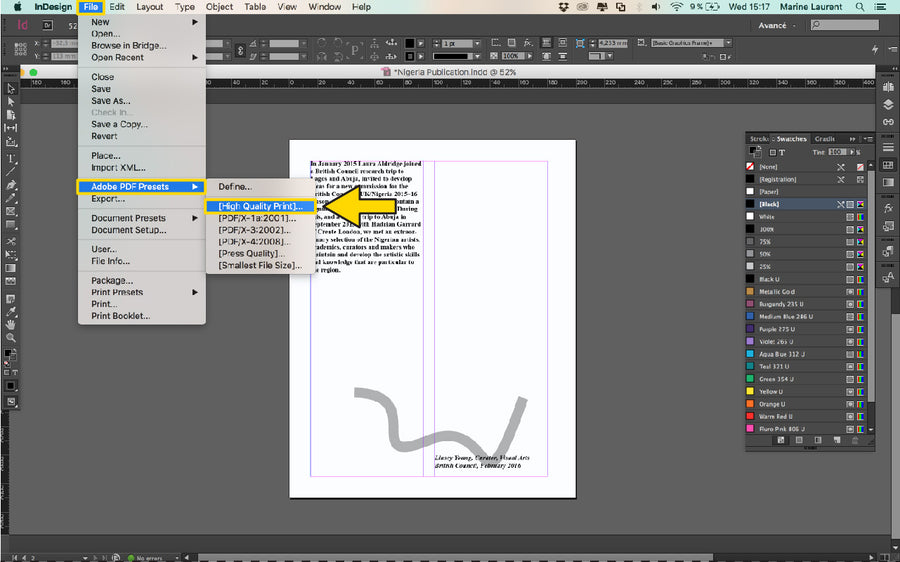This screenshot has width=900, height=562.
Task: Select the Direct Selection tool
Action: [x=11, y=102]
